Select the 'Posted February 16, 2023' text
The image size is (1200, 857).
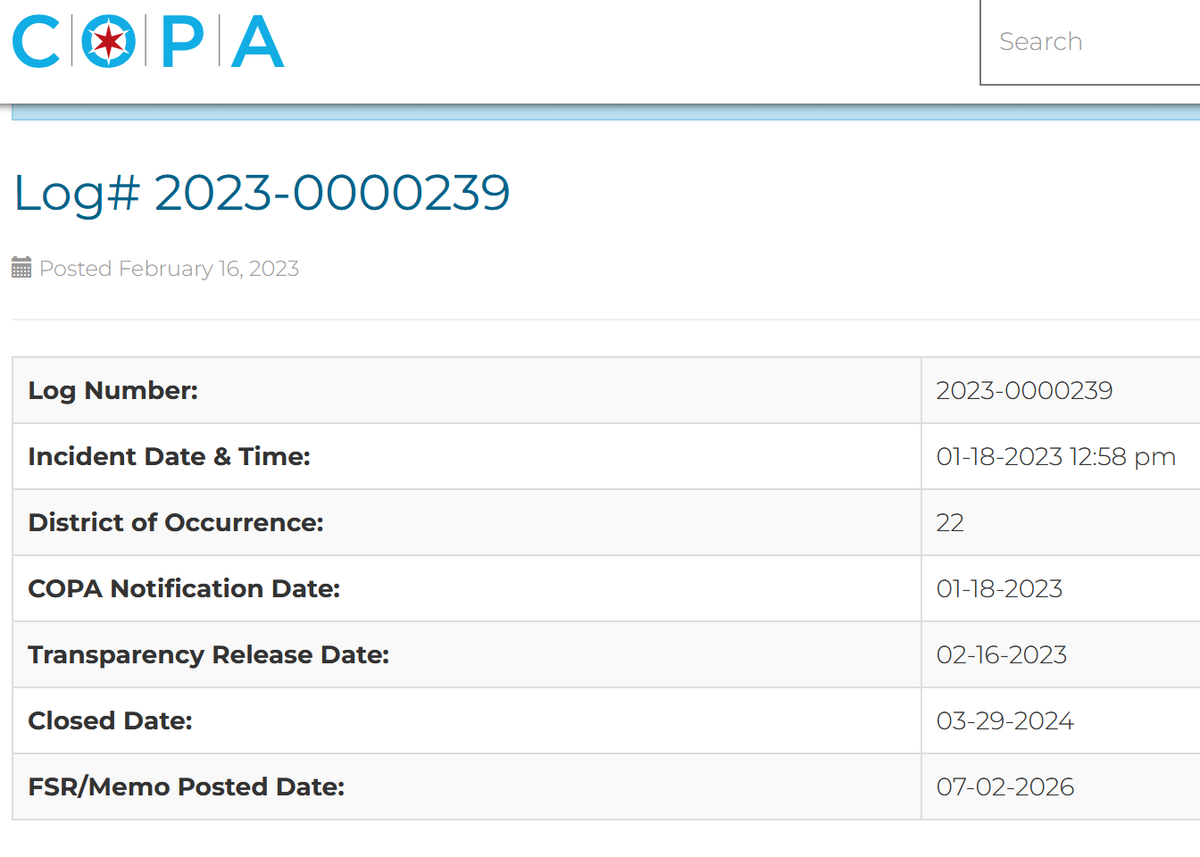click(169, 268)
